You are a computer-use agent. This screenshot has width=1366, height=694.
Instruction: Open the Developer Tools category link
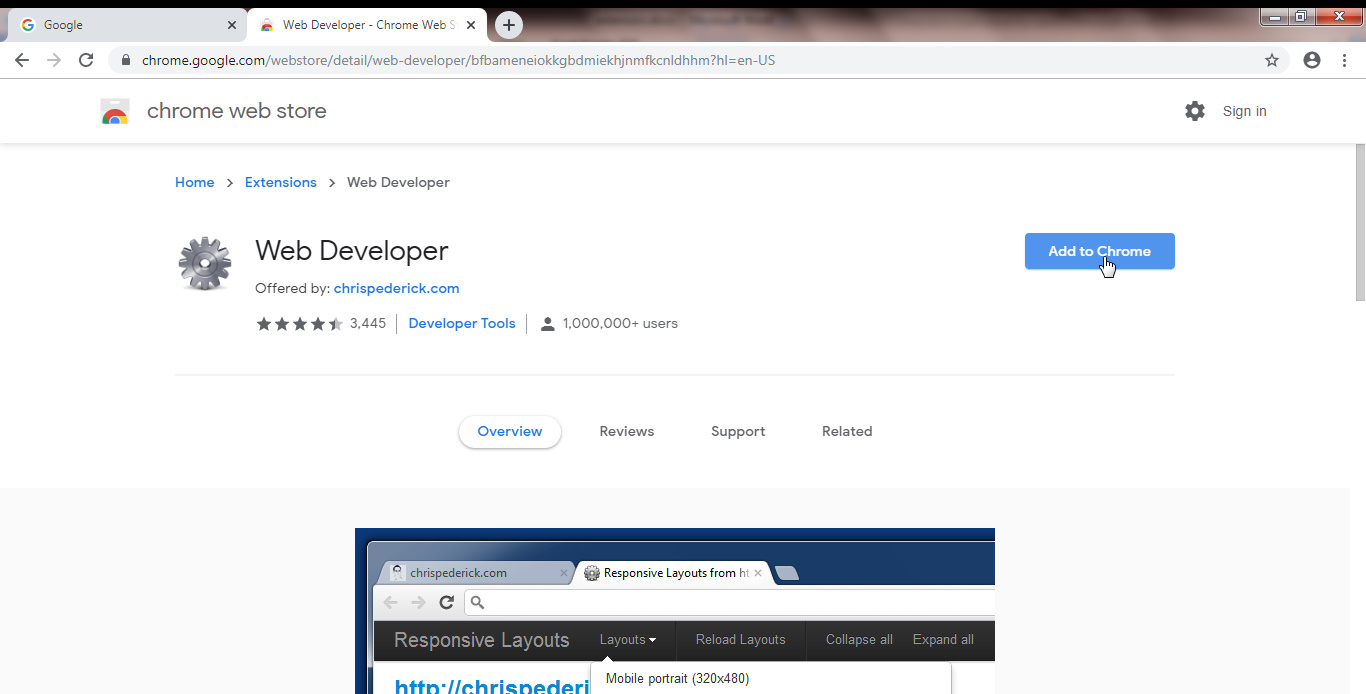[462, 323]
